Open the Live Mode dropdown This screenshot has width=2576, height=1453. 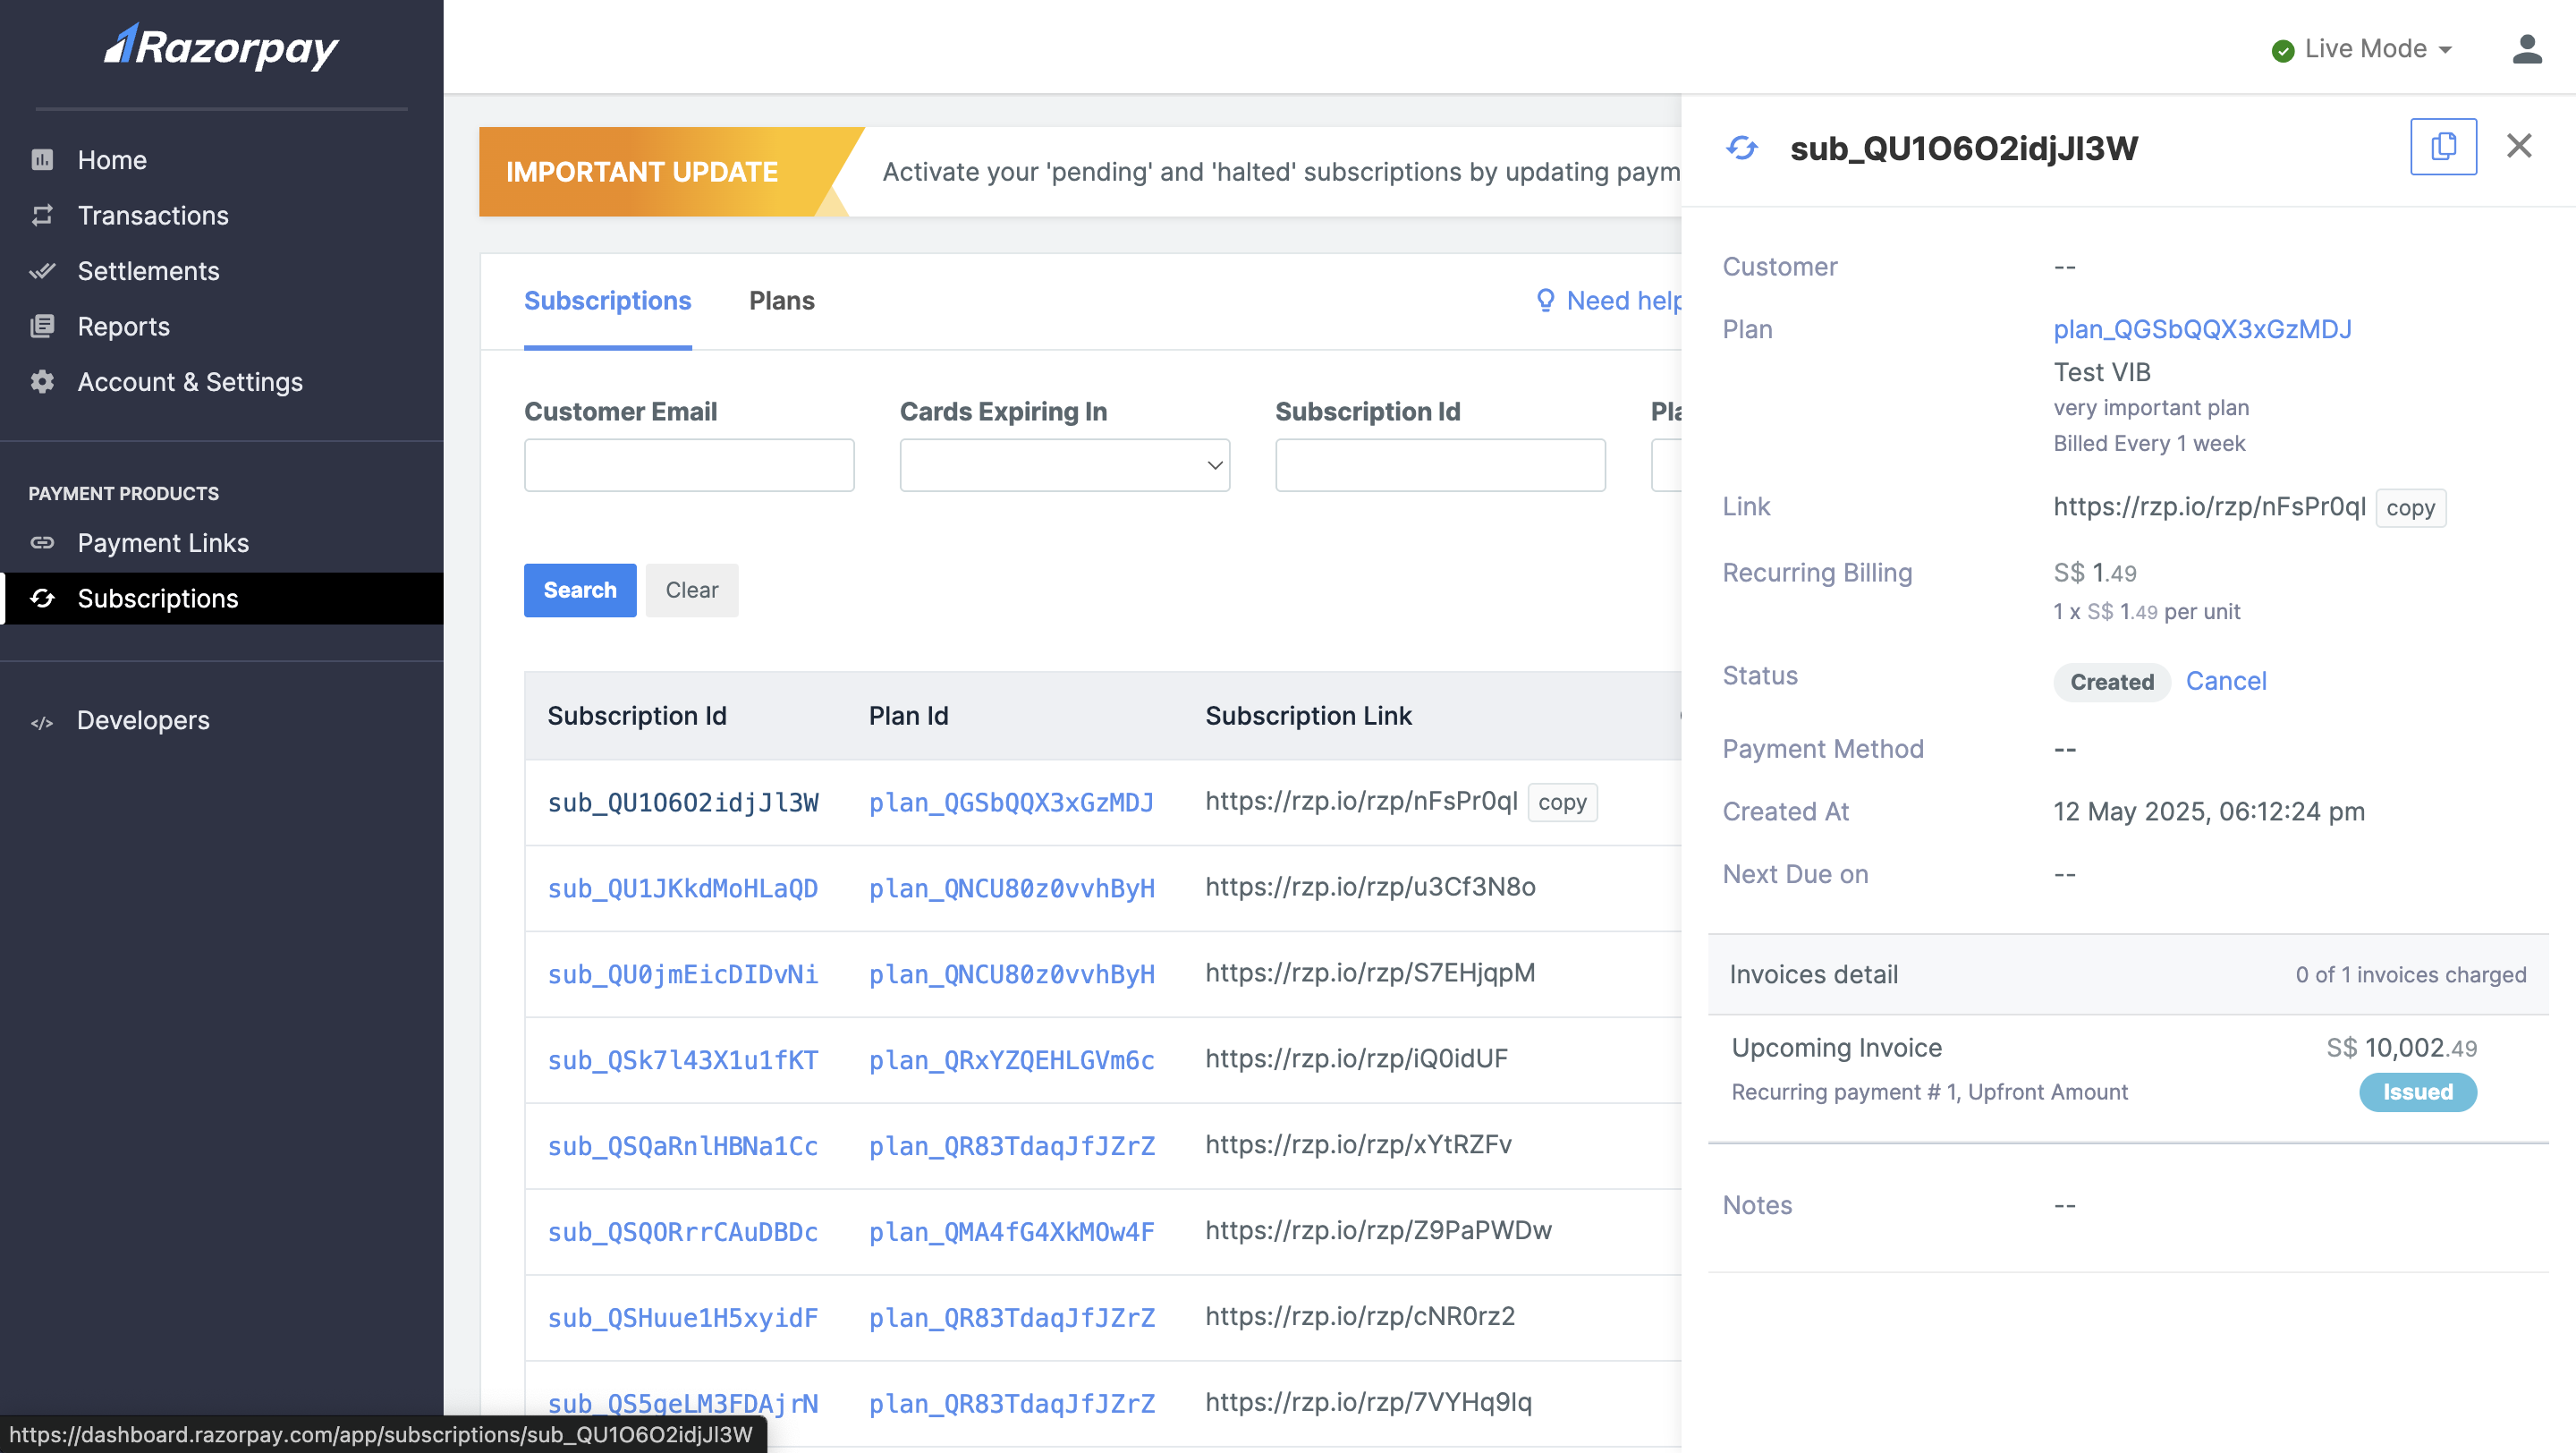click(x=2362, y=49)
